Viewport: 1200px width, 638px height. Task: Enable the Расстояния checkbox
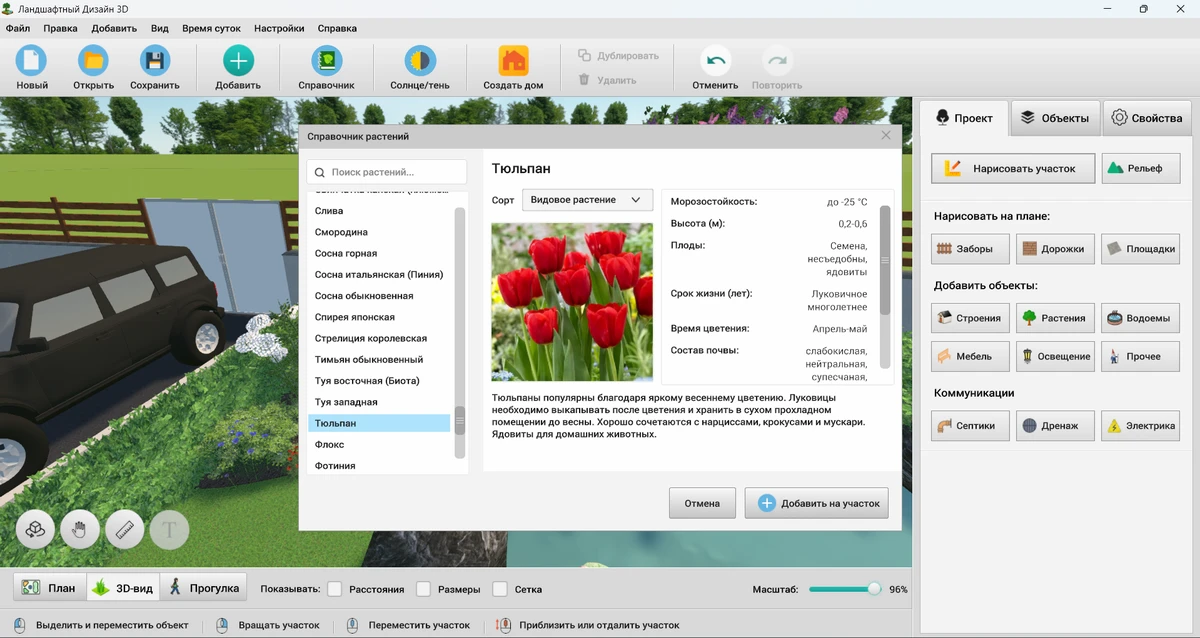click(334, 588)
